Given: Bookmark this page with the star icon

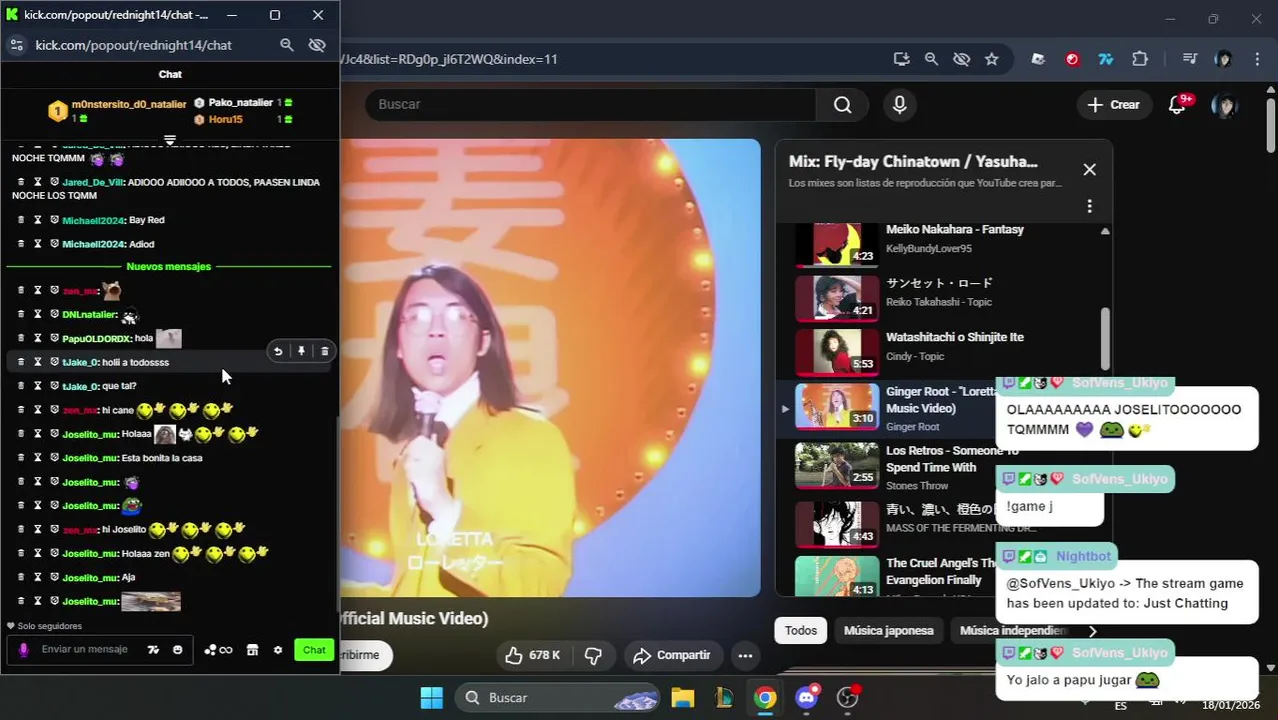Looking at the screenshot, I should coord(991,59).
